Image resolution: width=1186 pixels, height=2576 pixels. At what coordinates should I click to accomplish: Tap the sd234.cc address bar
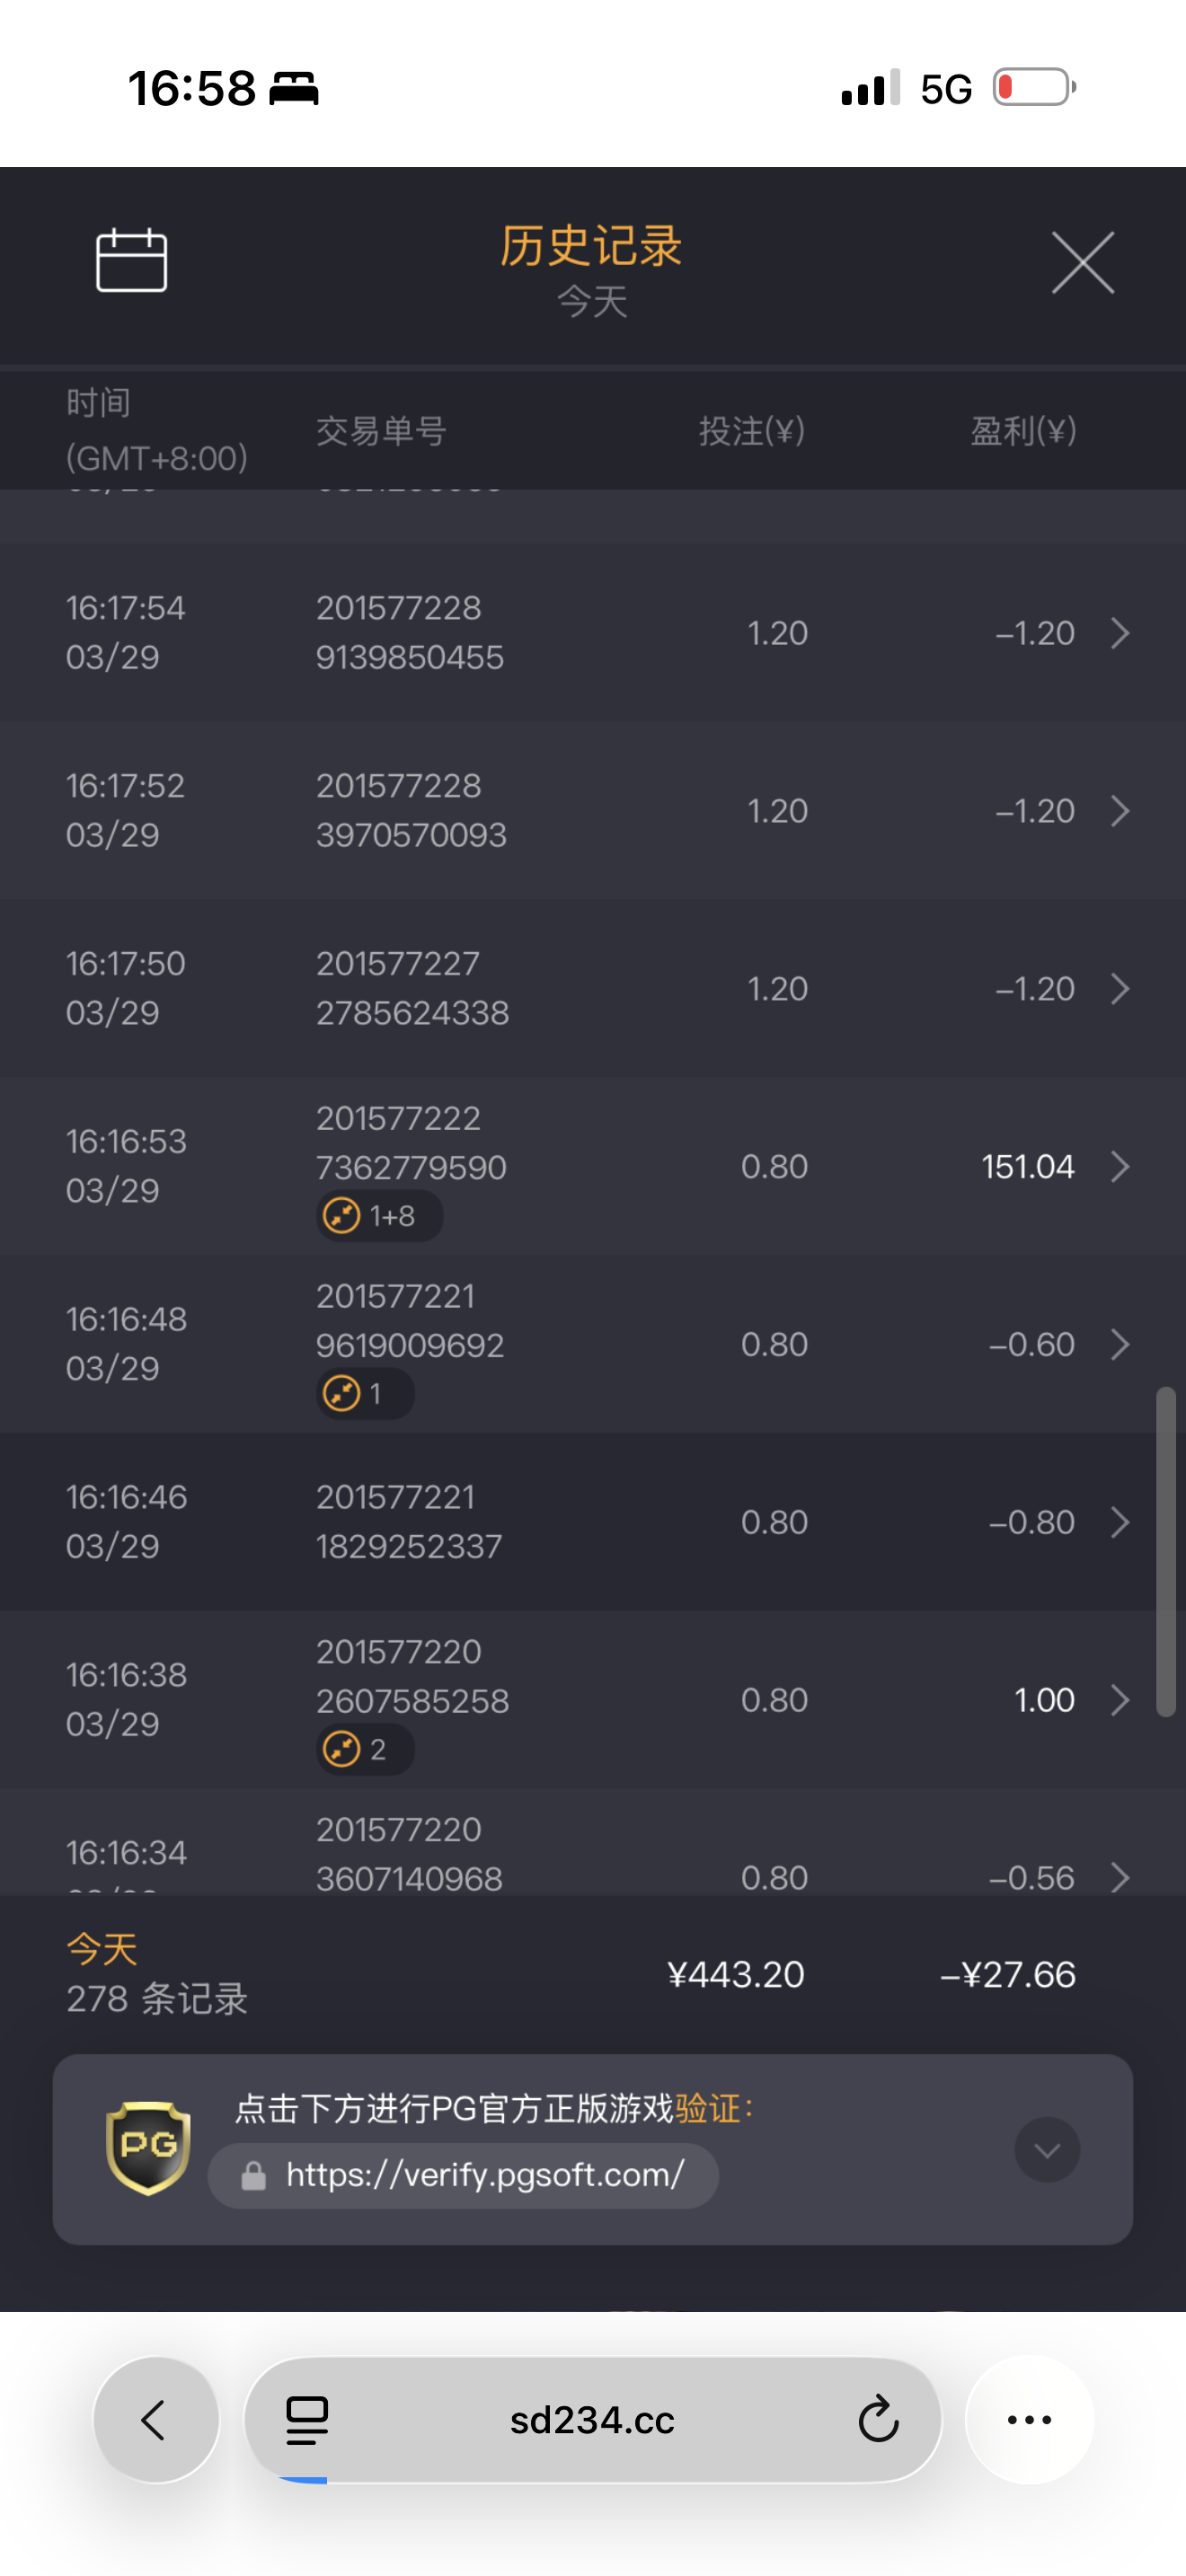click(592, 2419)
